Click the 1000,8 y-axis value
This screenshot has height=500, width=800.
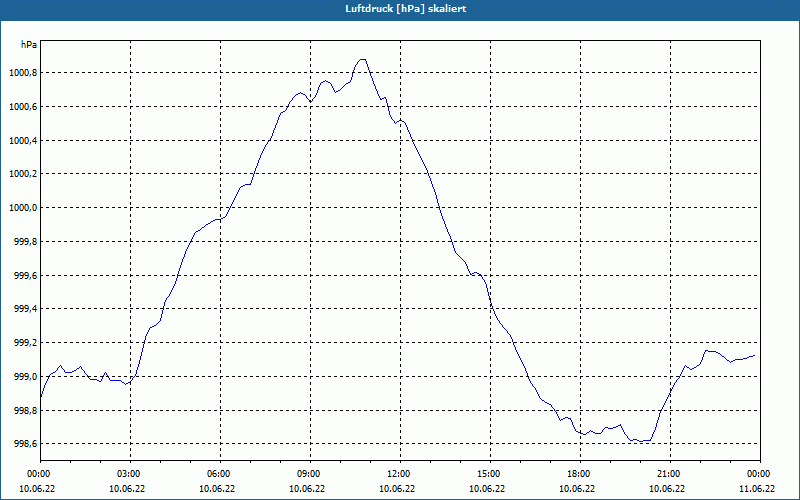(x=23, y=73)
